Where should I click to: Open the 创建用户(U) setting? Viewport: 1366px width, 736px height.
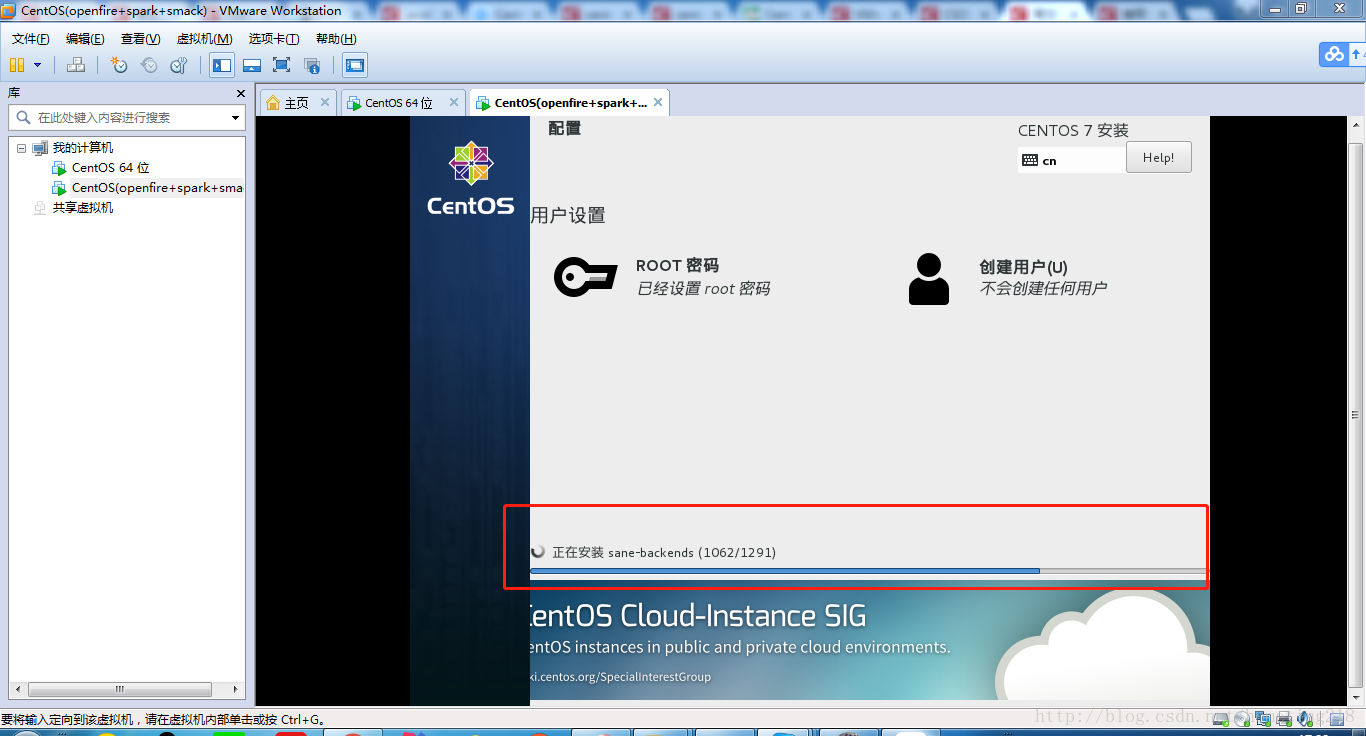(x=1007, y=278)
